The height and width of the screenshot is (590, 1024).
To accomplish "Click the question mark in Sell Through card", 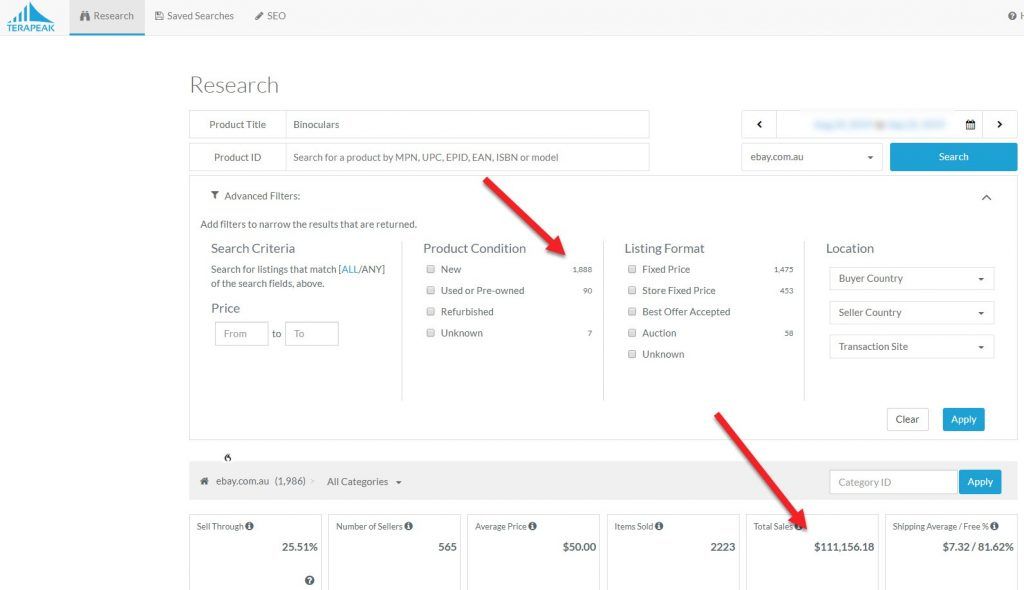I will point(310,580).
